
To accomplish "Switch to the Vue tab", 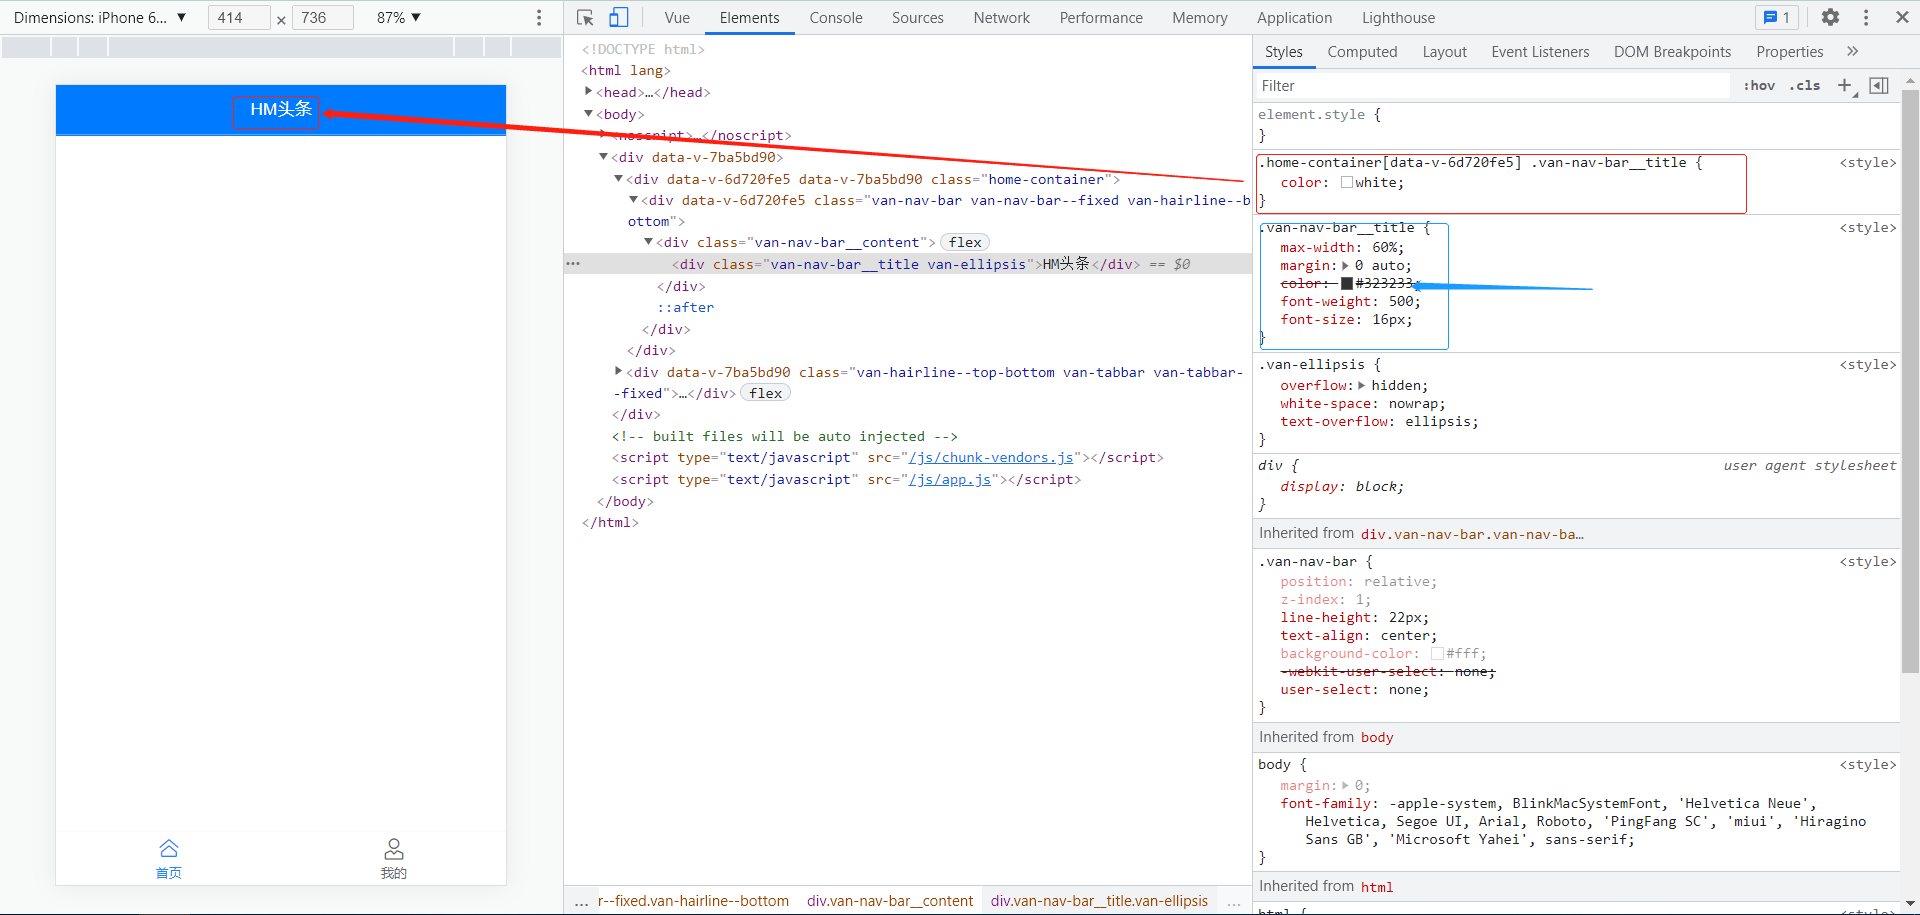I will coord(677,18).
